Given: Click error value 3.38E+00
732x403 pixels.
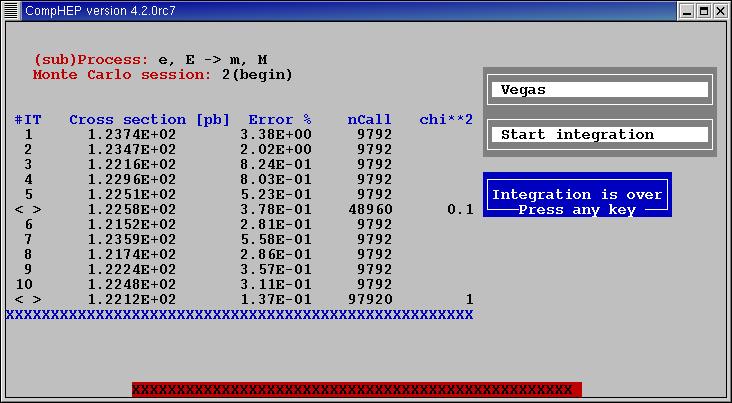Looking at the screenshot, I should 275,134.
